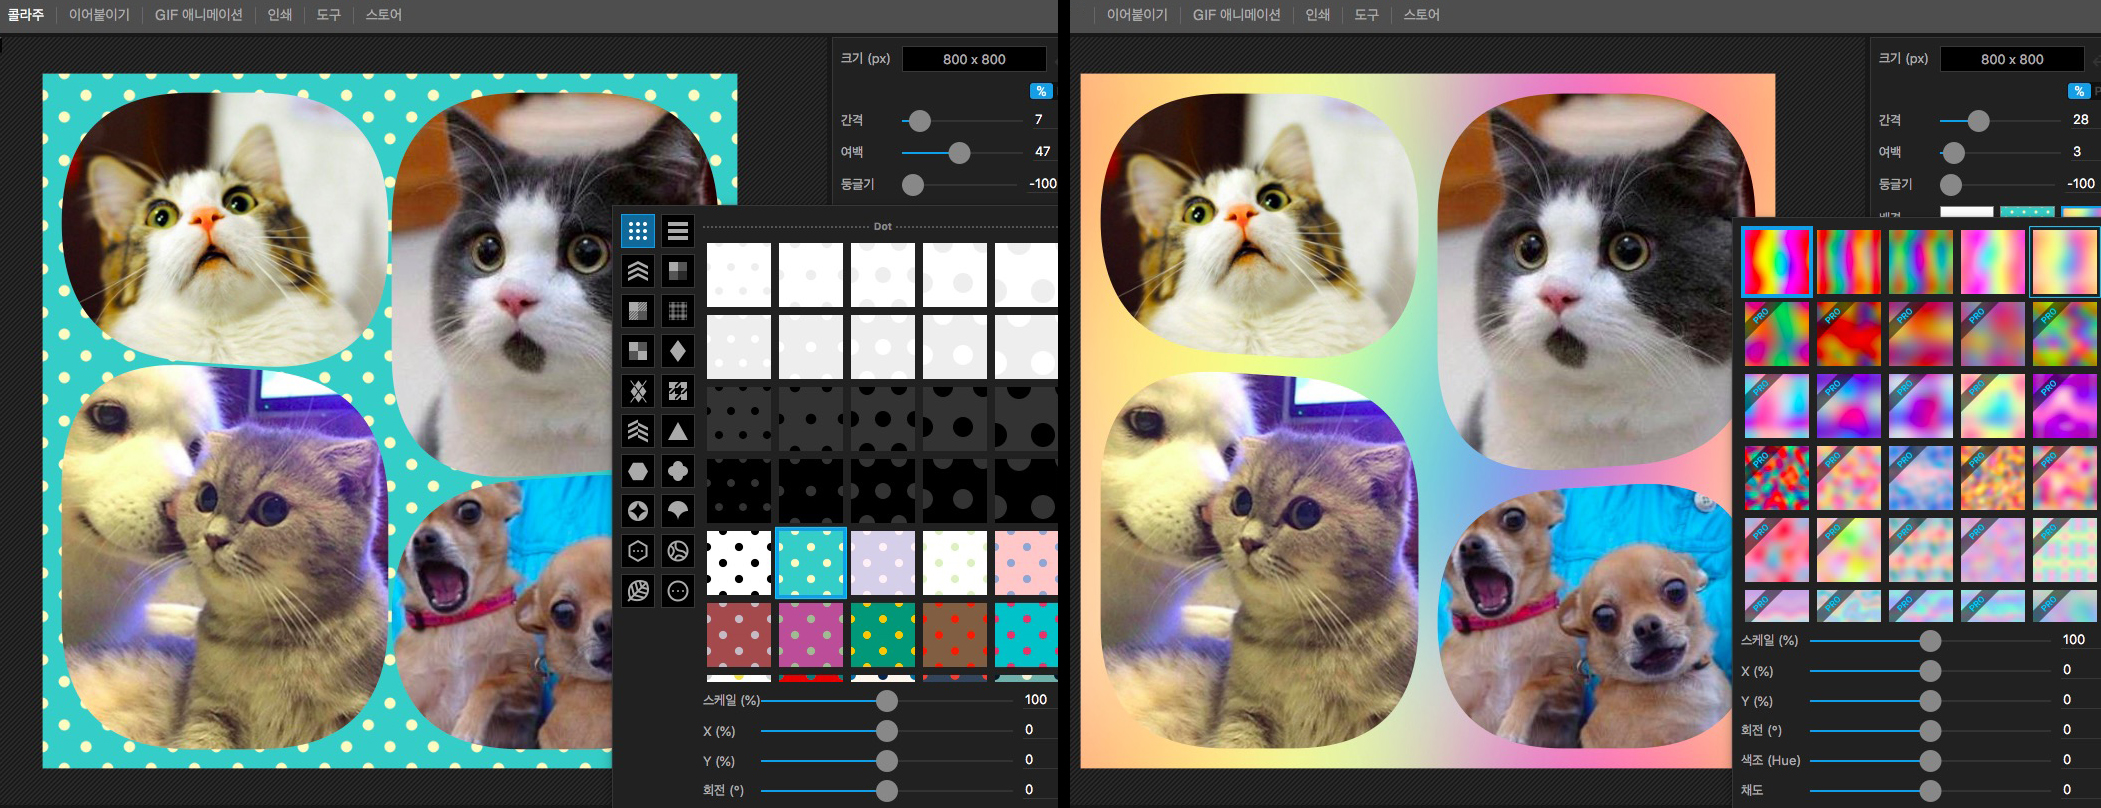Select the star-in-circle pattern category icon
The width and height of the screenshot is (2101, 808).
coord(638,511)
